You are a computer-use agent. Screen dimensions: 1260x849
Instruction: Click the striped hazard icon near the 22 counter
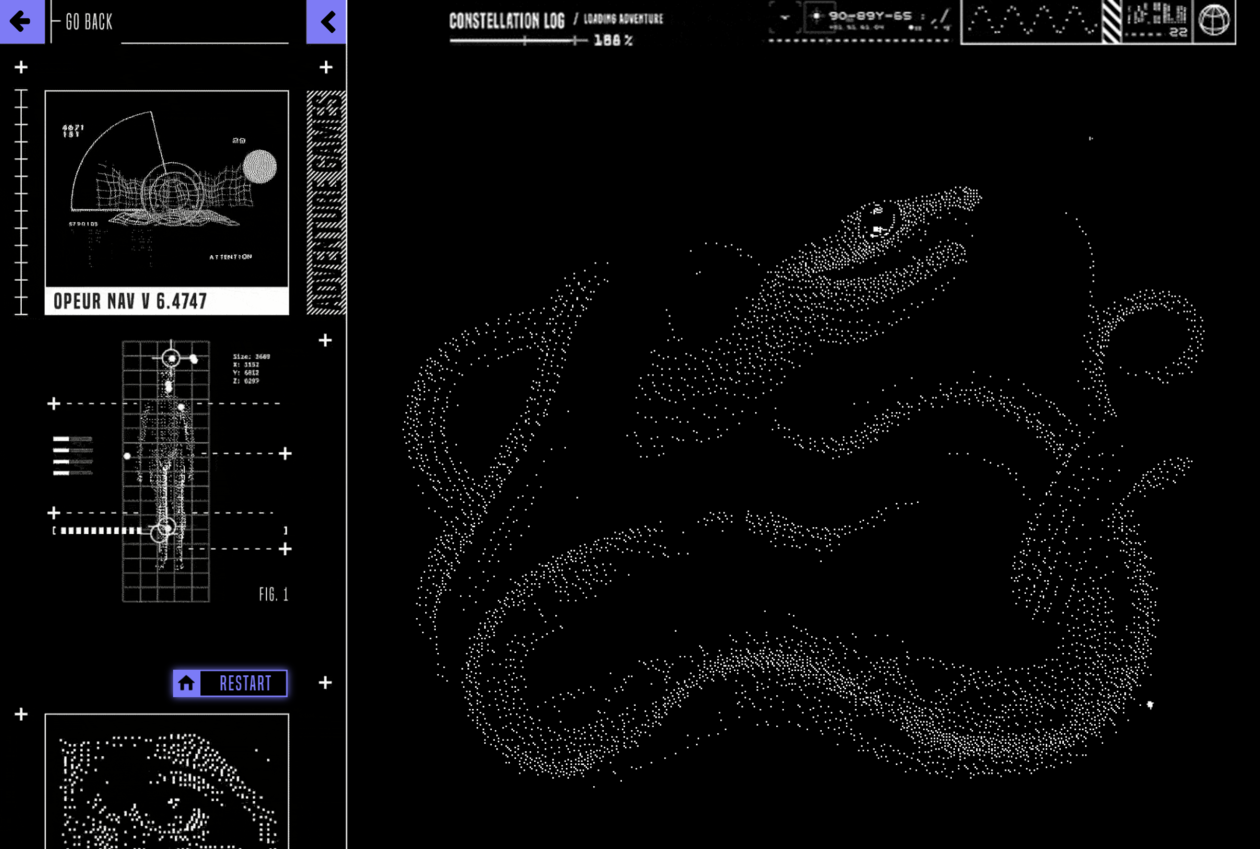[x=1110, y=21]
